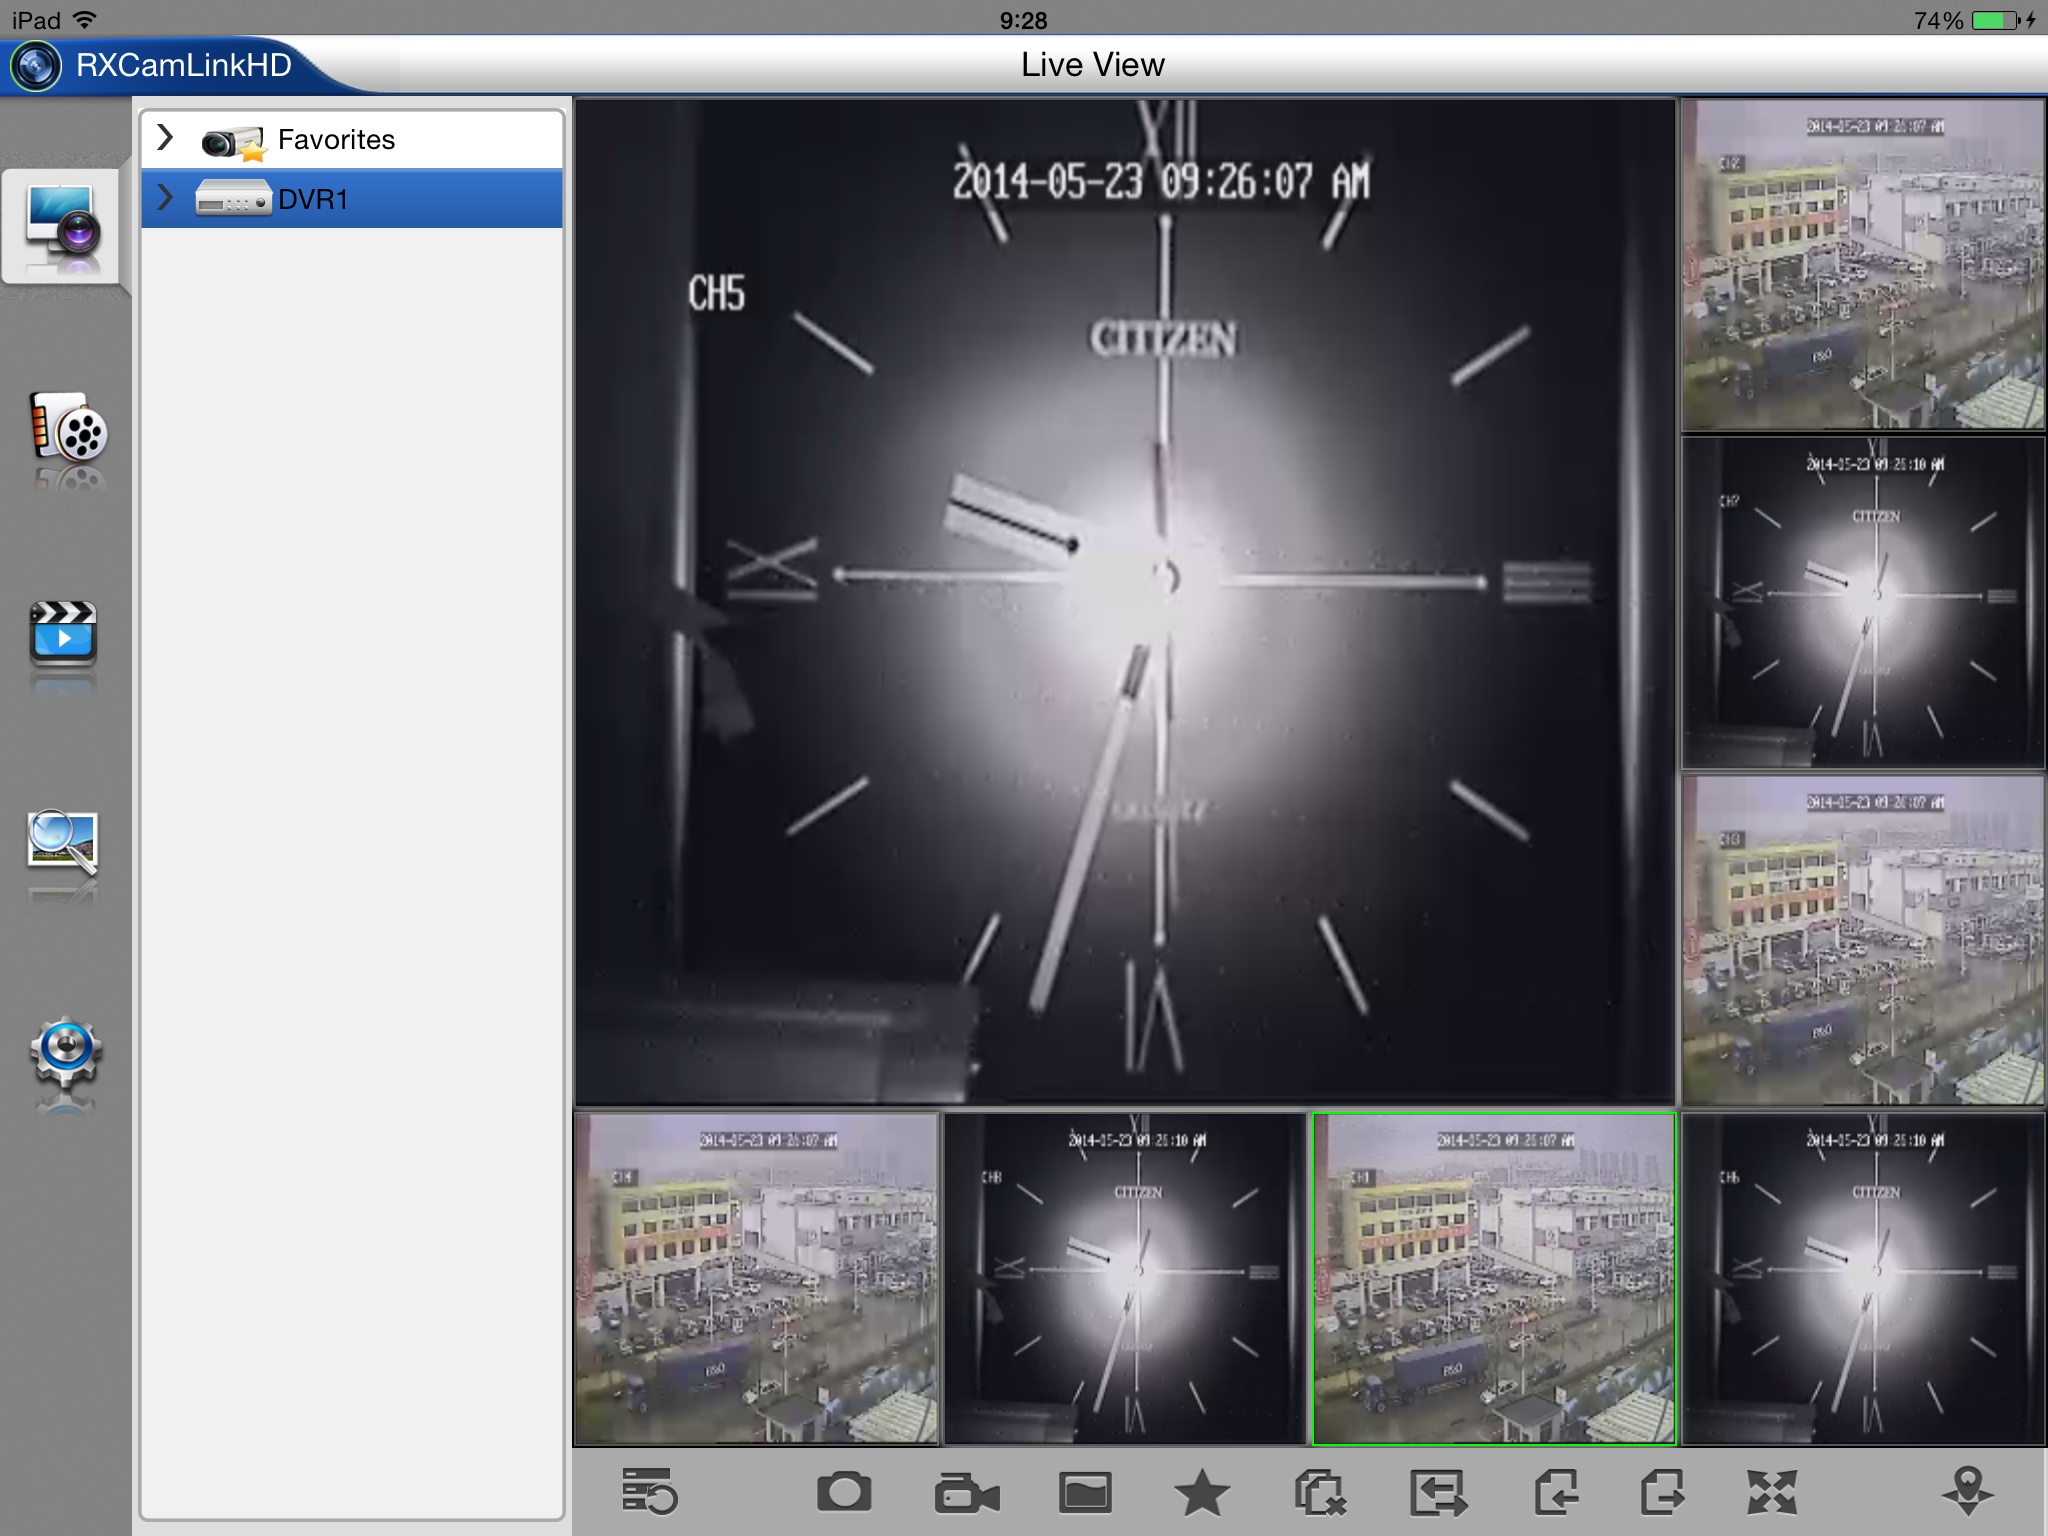Image resolution: width=2048 pixels, height=1536 pixels.
Task: Click the device list refresh icon
Action: tap(649, 1492)
